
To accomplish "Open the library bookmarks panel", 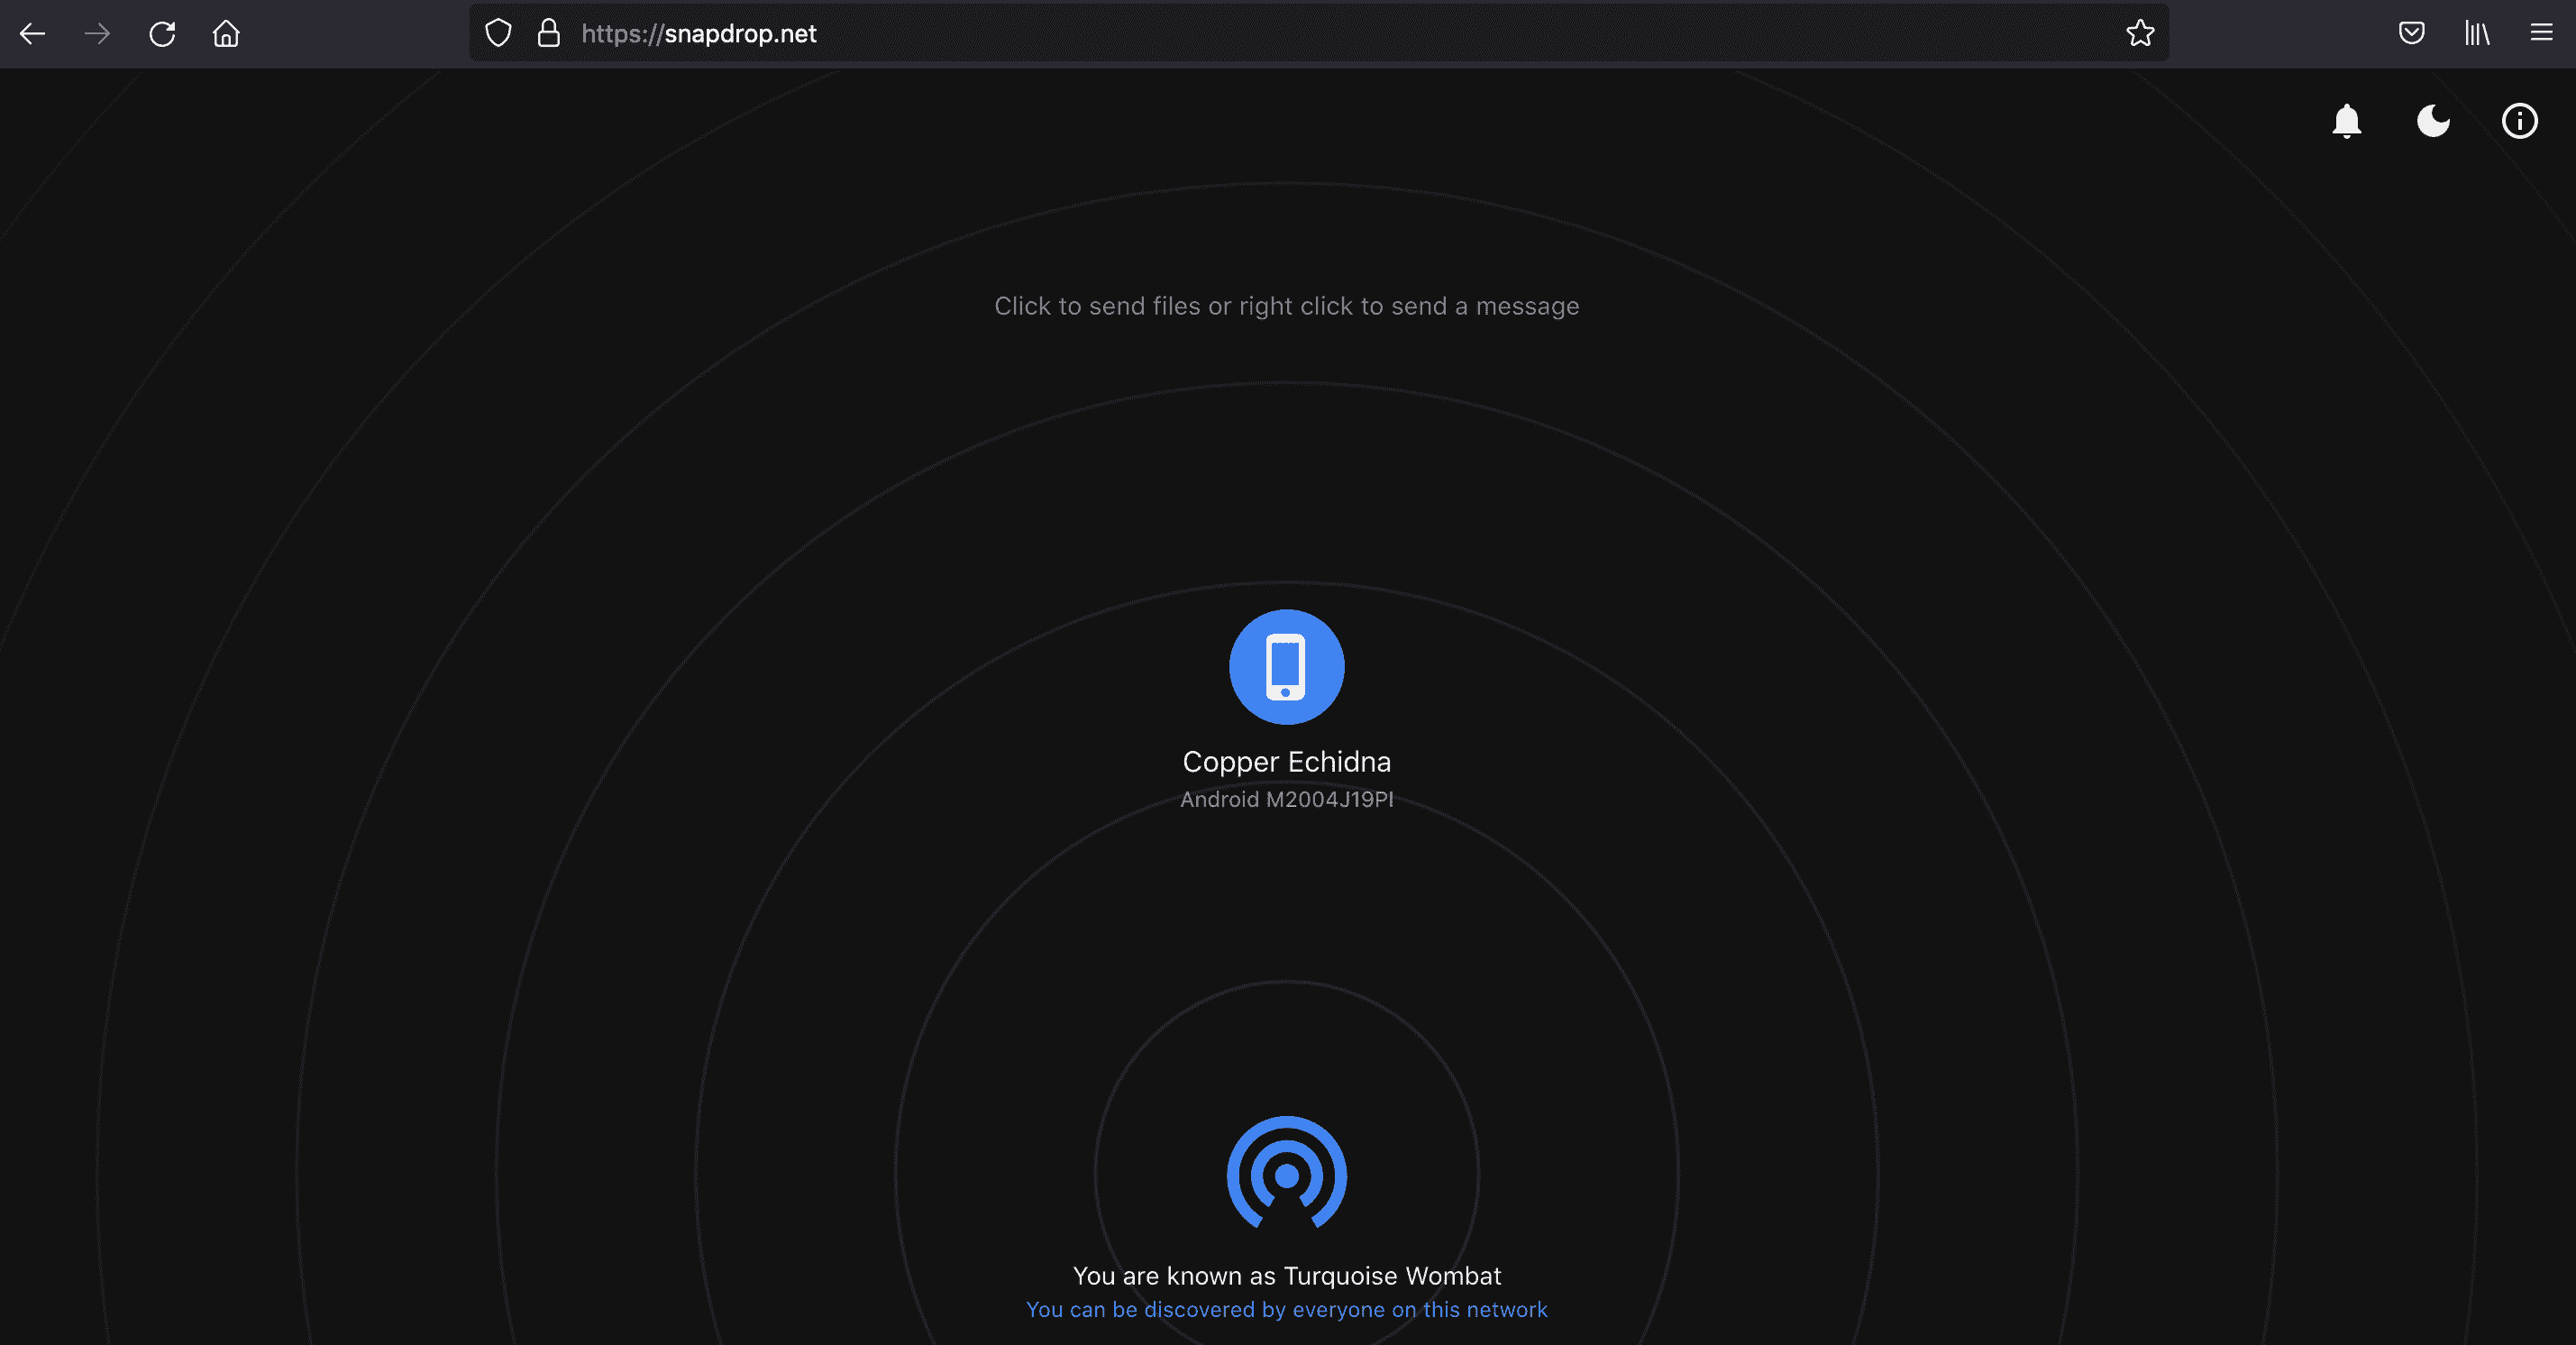I will [2476, 34].
